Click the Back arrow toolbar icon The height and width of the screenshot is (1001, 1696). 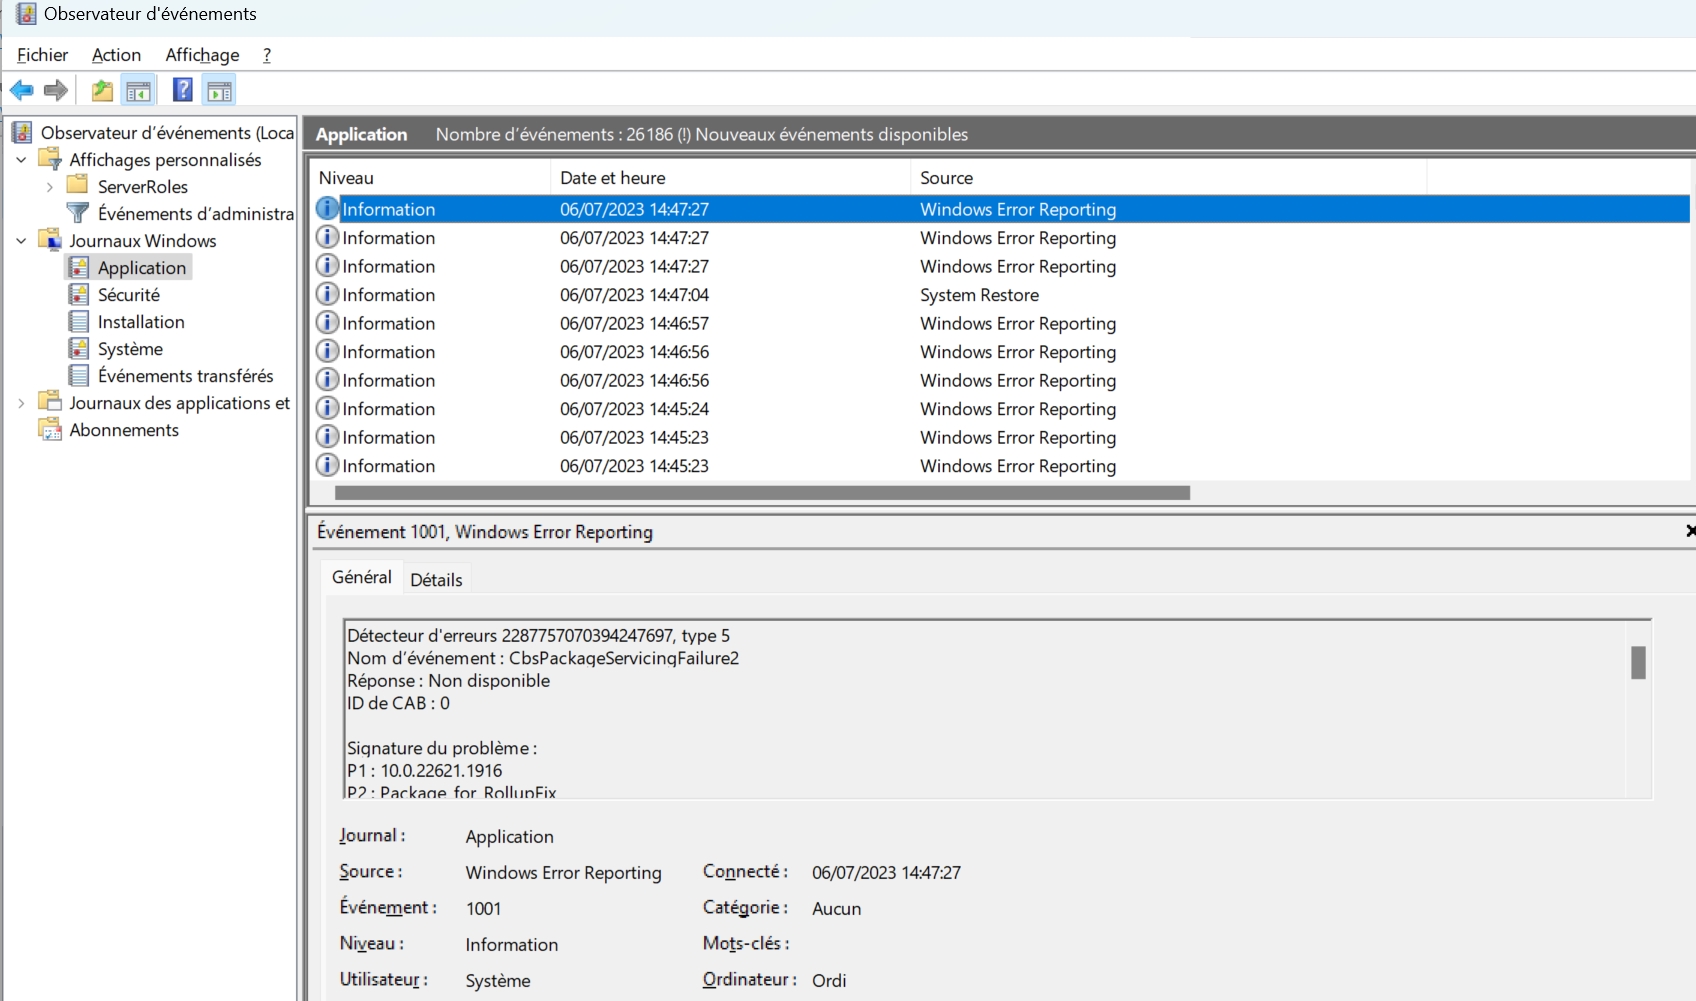[22, 91]
